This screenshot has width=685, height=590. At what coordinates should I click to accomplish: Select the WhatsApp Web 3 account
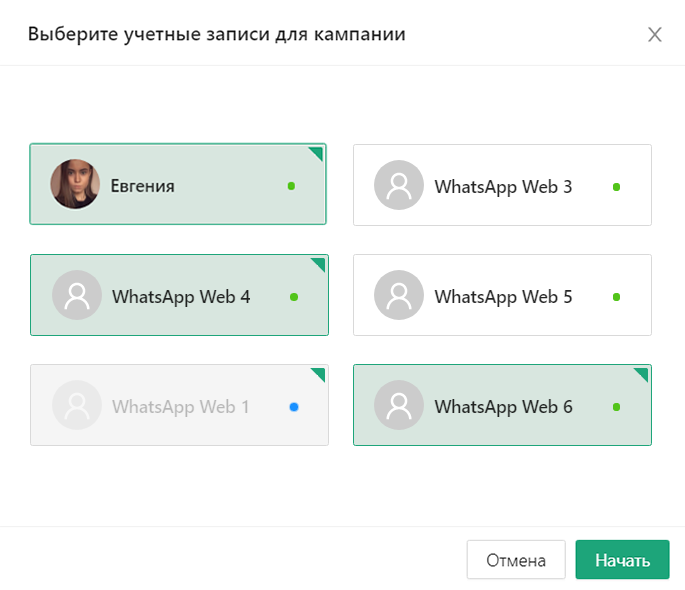[x=502, y=186]
